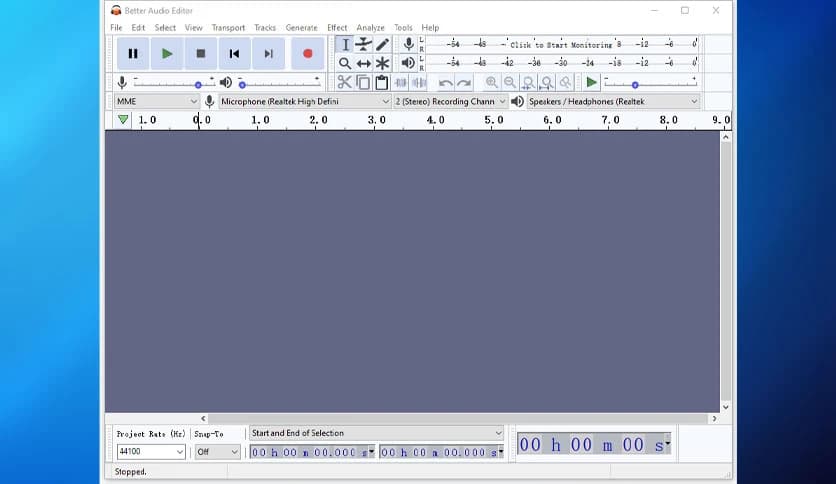Click Play-at-speed green button
836x484 pixels.
(591, 82)
